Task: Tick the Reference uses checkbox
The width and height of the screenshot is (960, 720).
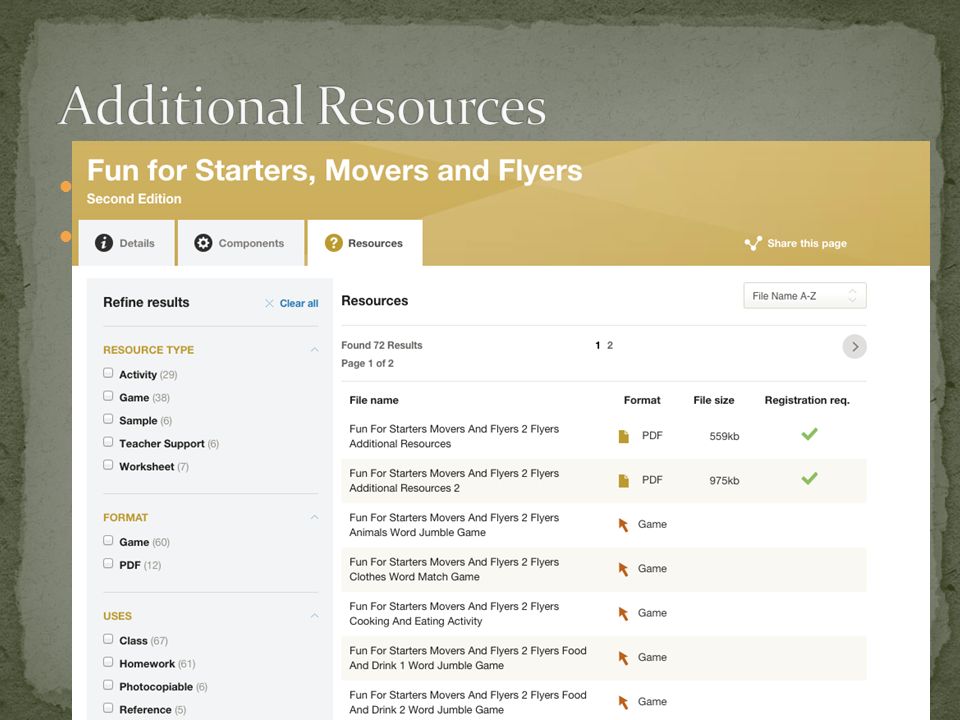Action: coord(108,708)
